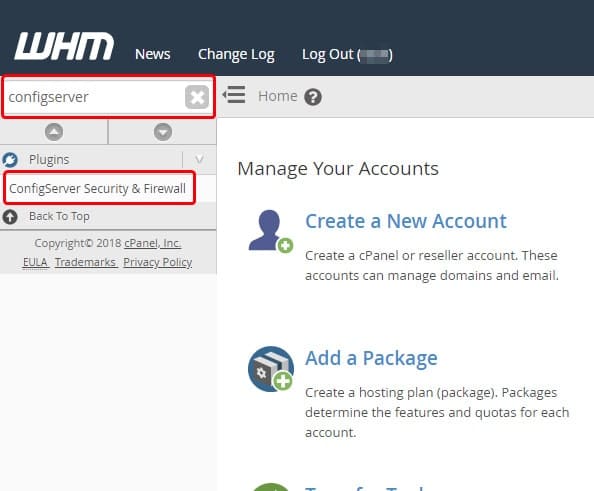Open the cPanel, Inc. link
The width and height of the screenshot is (594, 491).
153,243
